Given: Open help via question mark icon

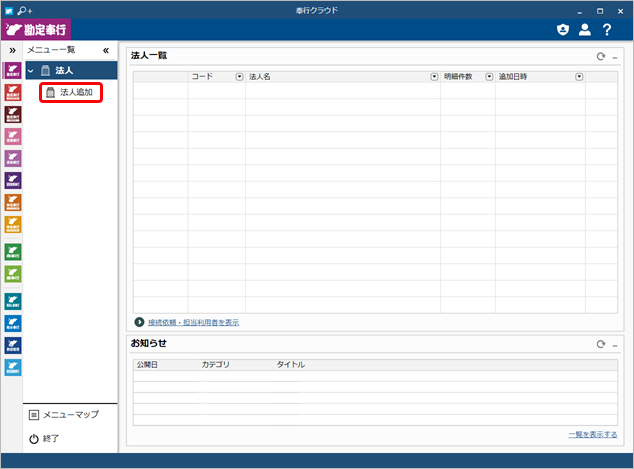Looking at the screenshot, I should [x=607, y=30].
